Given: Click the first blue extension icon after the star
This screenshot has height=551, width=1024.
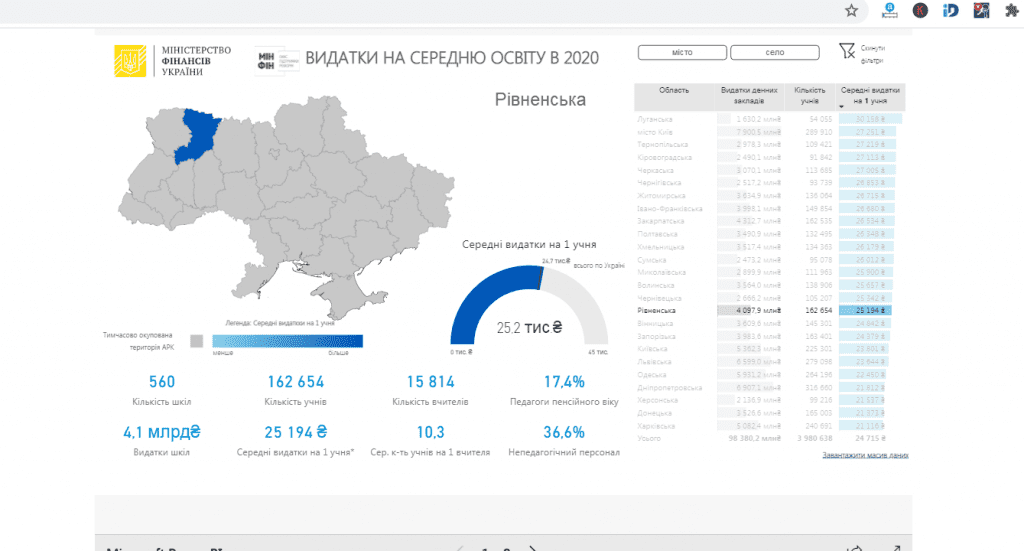Looking at the screenshot, I should [x=889, y=11].
